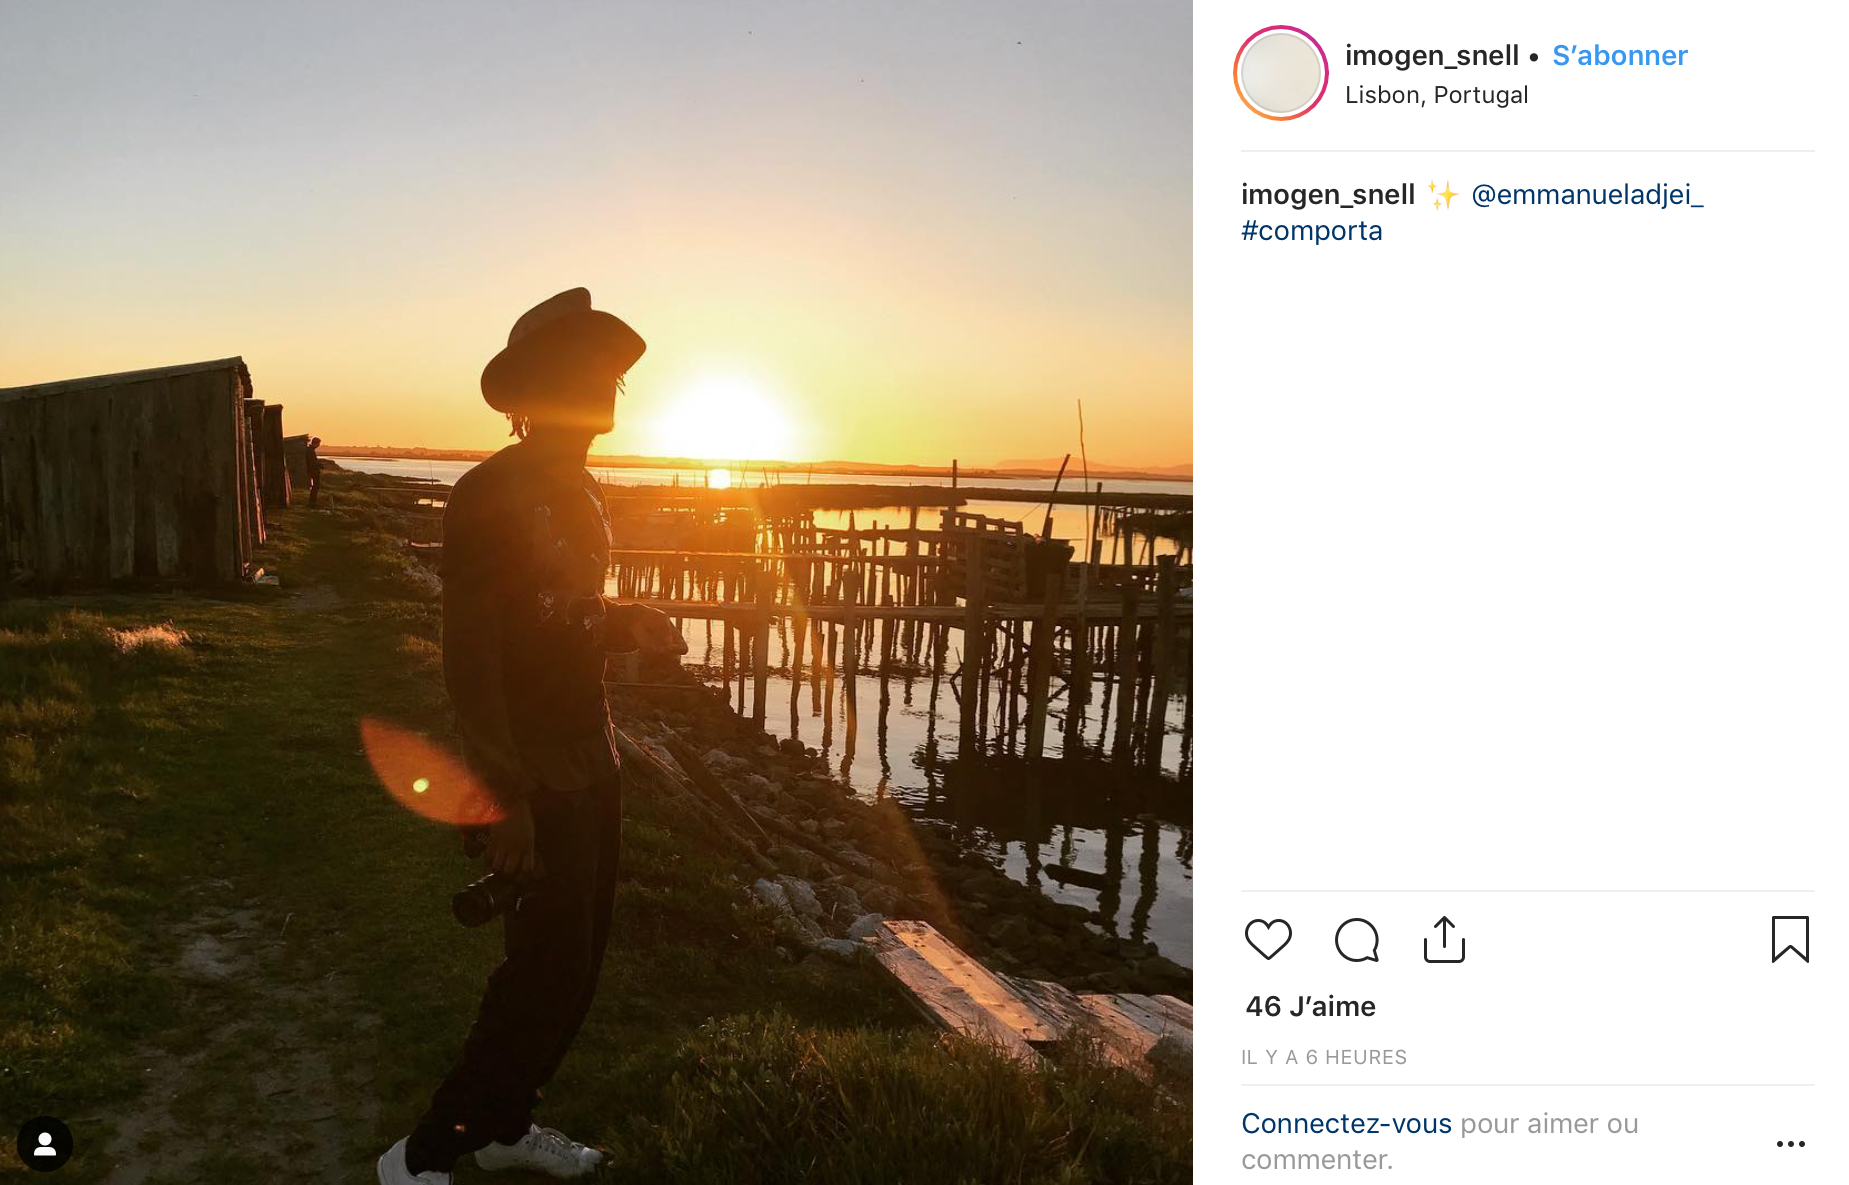Image resolution: width=1849 pixels, height=1185 pixels.
Task: Share the post with the share icon
Action: tap(1444, 940)
